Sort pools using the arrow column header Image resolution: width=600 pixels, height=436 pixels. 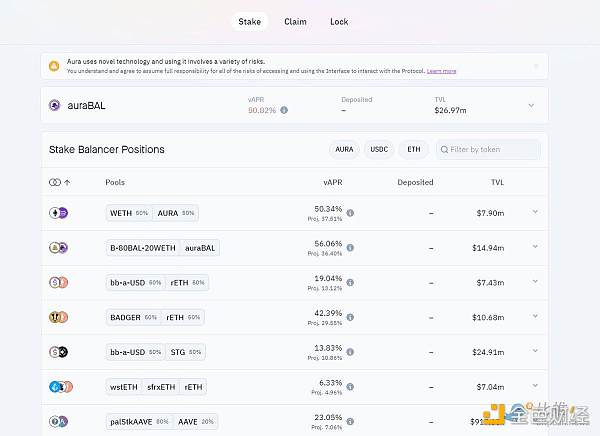click(x=67, y=183)
